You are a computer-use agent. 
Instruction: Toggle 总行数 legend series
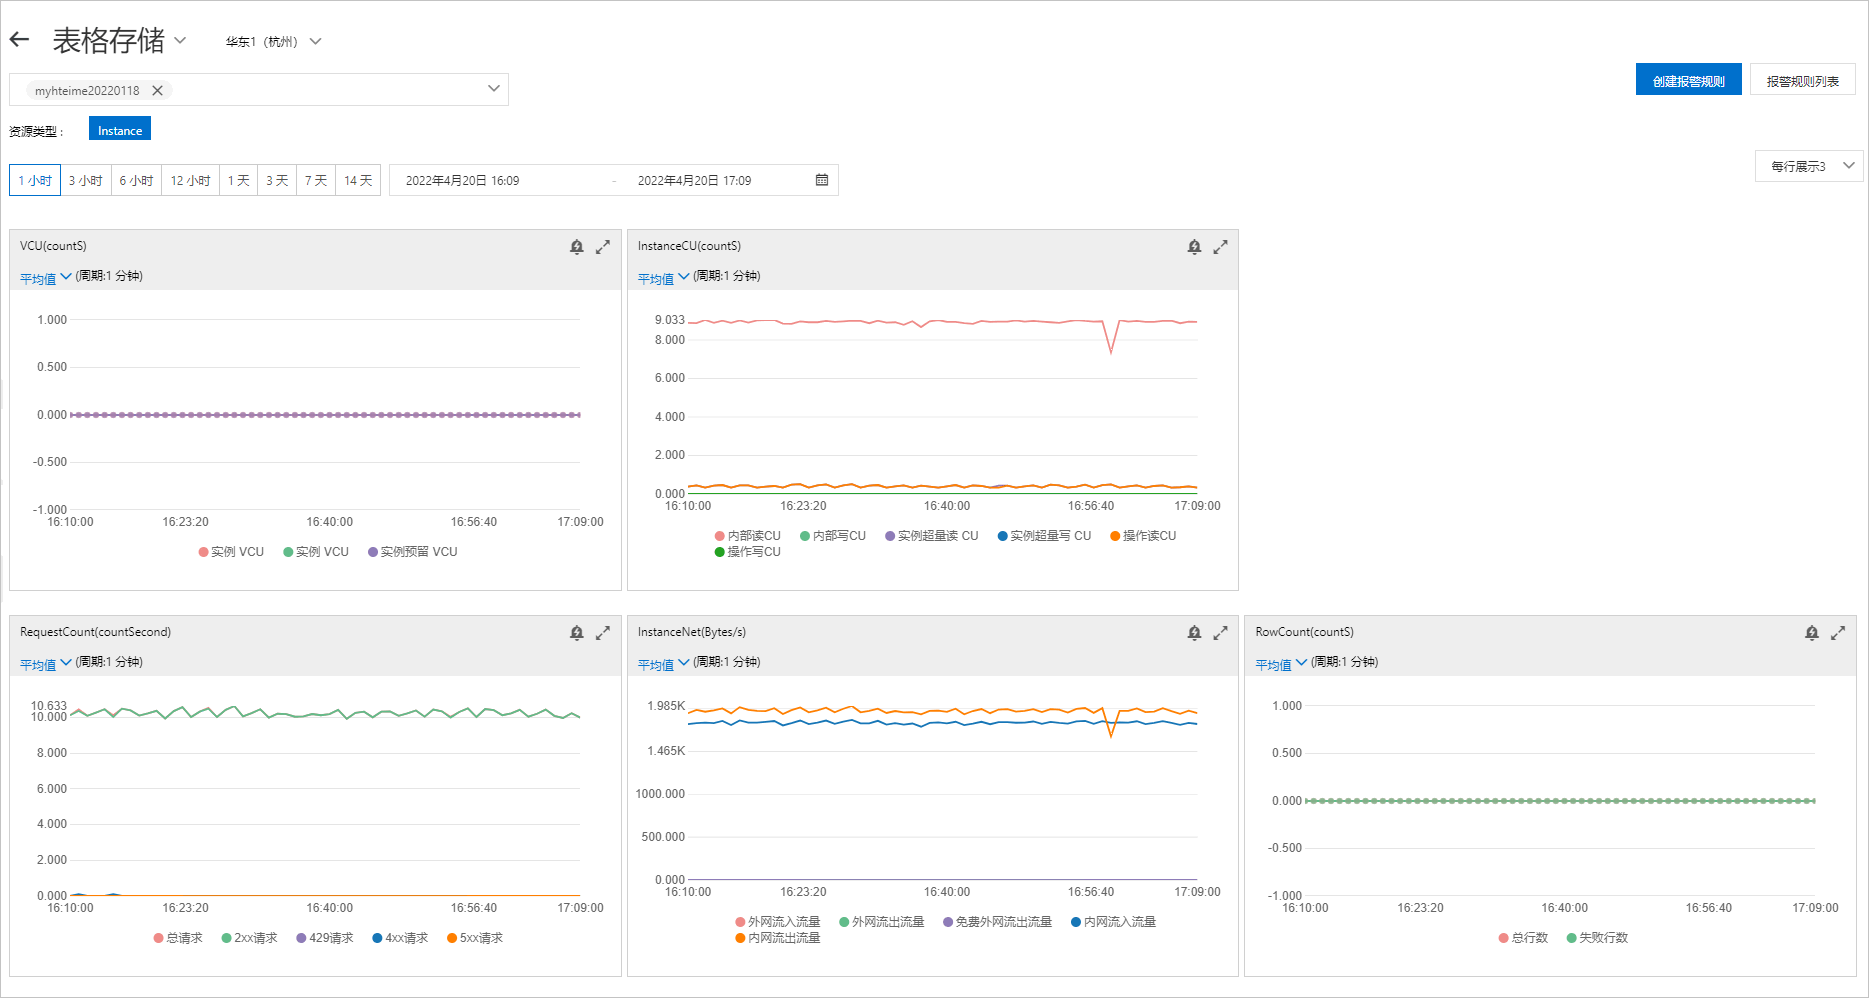1523,938
